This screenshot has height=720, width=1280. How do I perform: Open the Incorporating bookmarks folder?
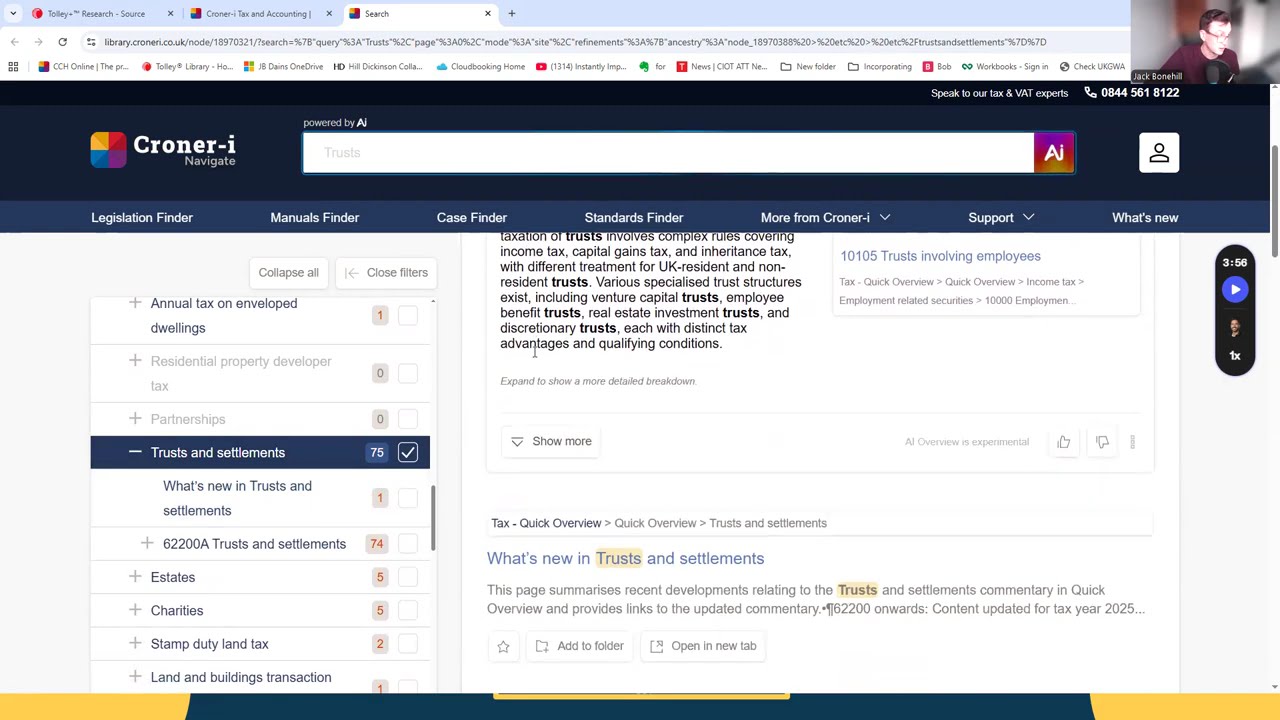(880, 67)
